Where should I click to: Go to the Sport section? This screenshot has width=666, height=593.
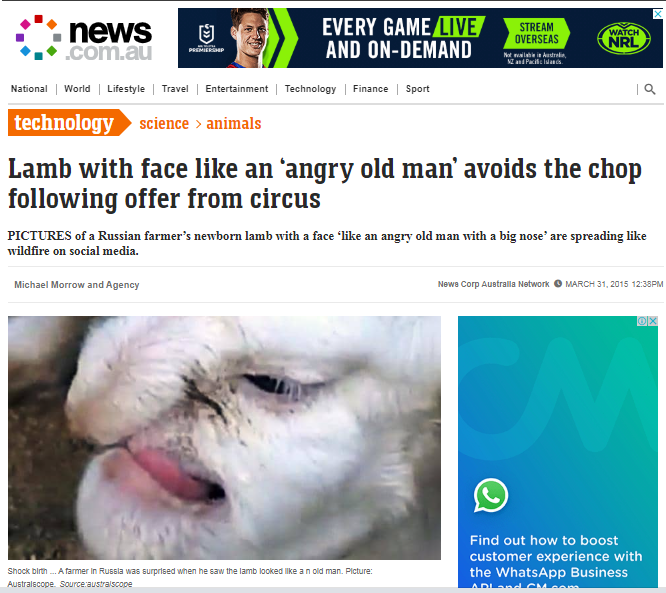pyautogui.click(x=417, y=89)
